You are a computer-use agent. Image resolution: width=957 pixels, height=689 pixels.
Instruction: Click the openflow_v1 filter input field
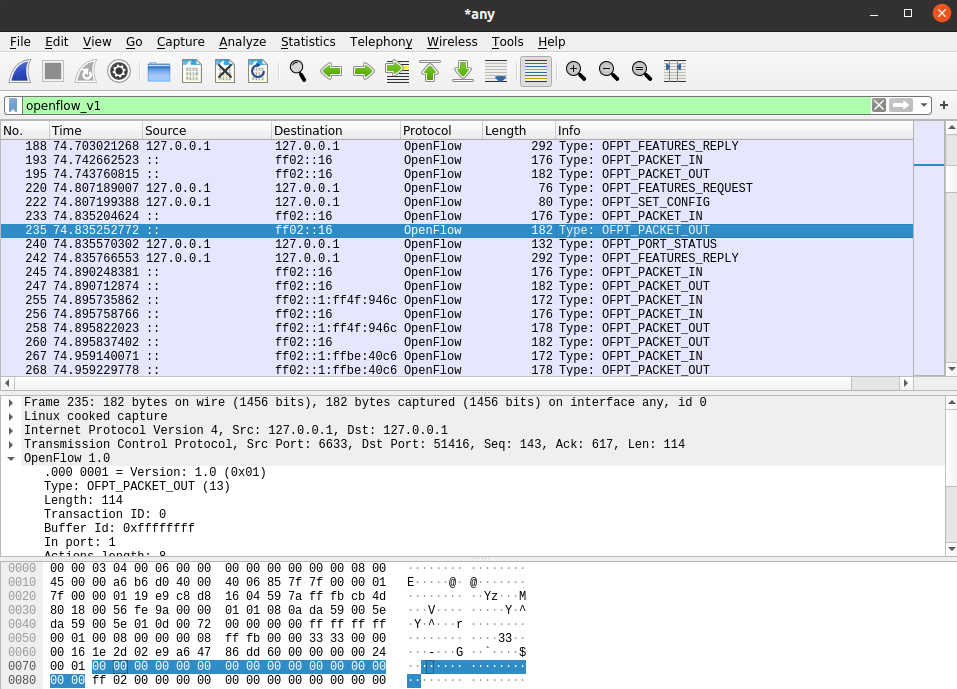(440, 105)
